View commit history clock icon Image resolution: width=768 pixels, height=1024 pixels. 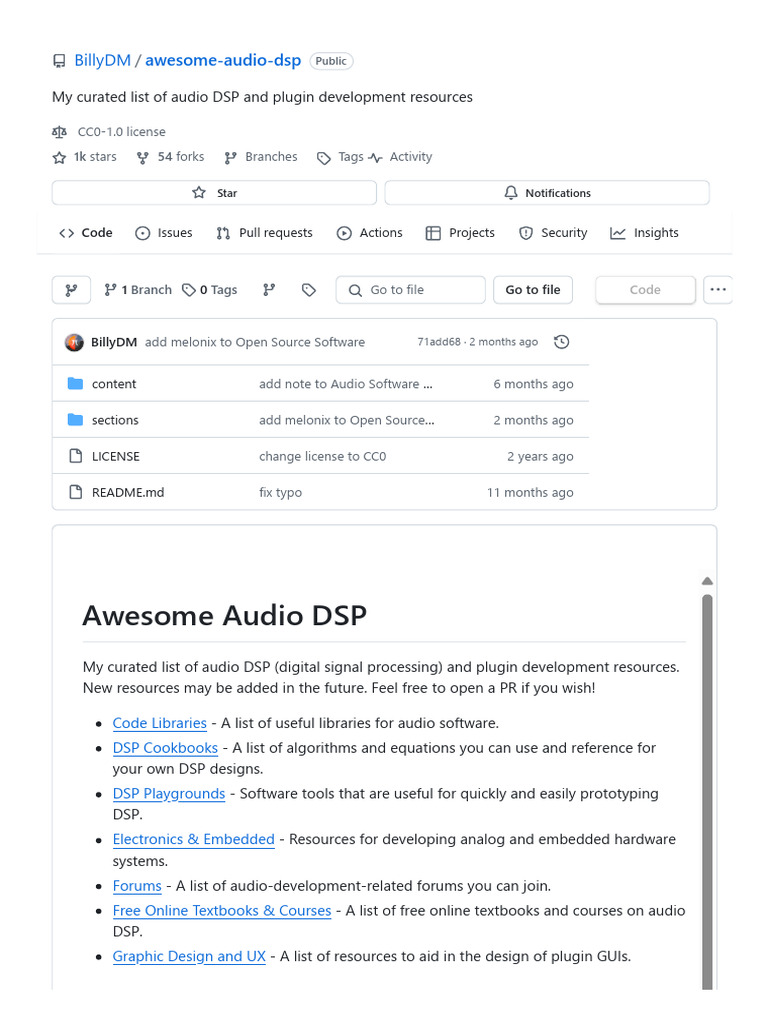tap(562, 342)
